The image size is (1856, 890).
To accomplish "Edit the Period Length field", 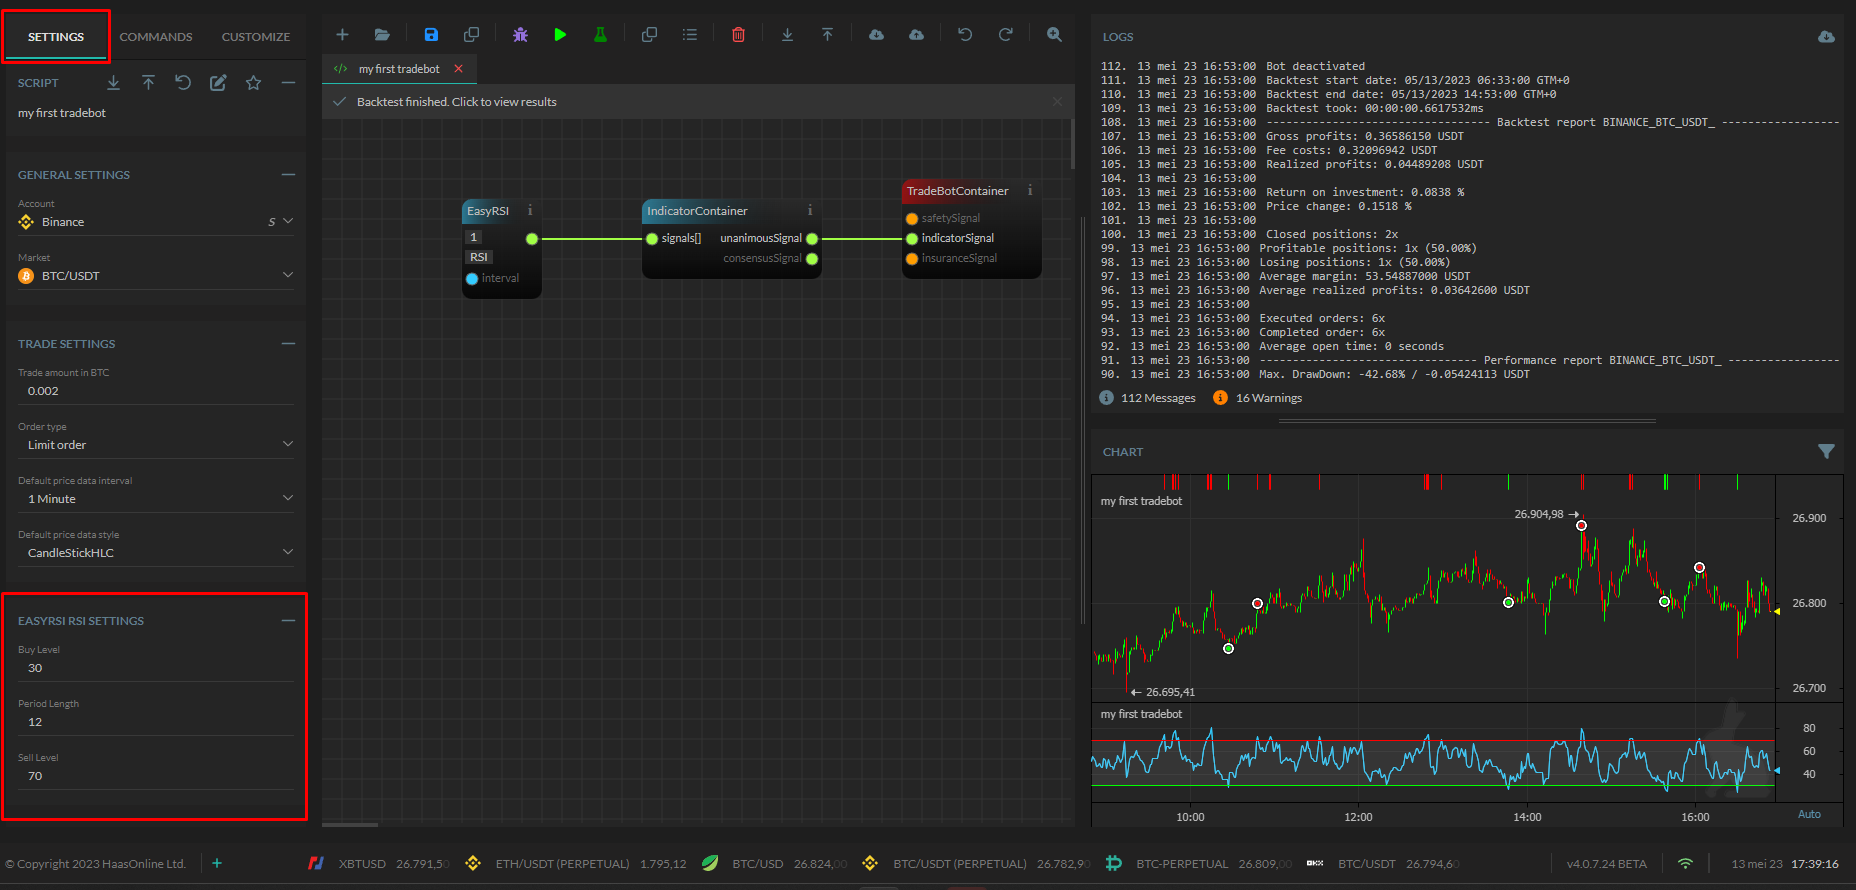I will click(x=156, y=722).
